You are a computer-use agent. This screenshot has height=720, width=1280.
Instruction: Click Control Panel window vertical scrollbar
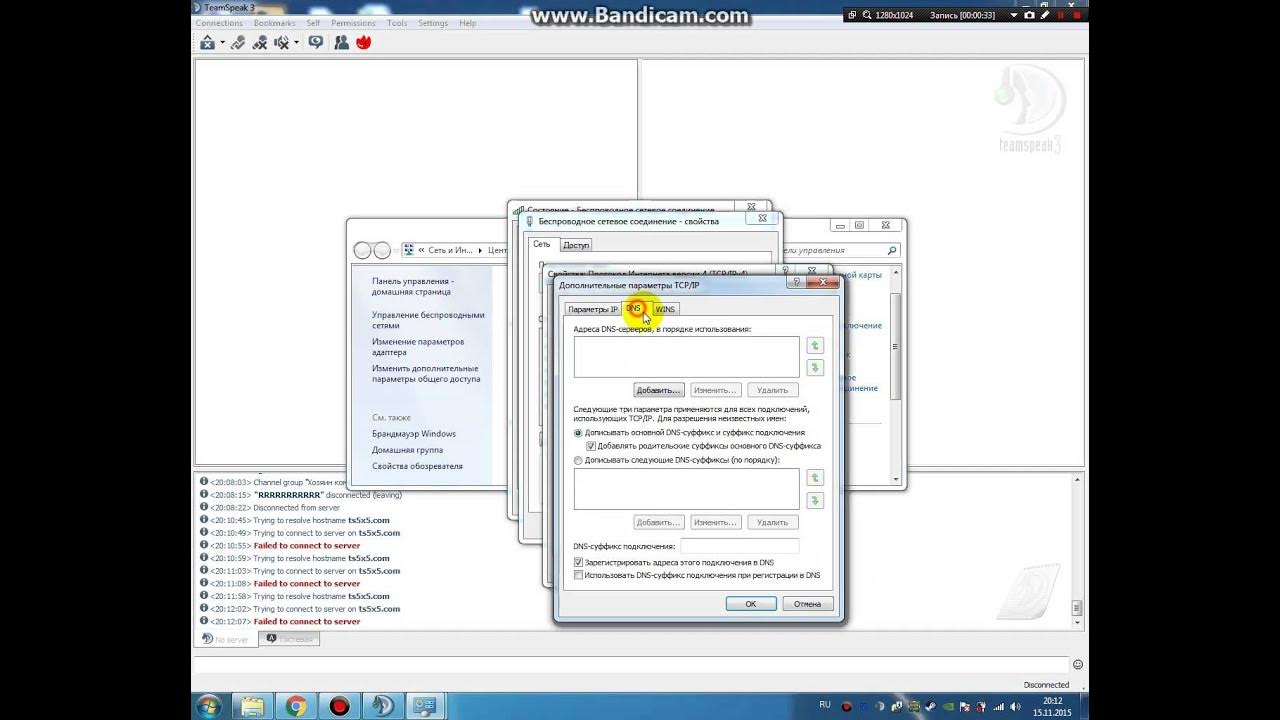point(896,376)
